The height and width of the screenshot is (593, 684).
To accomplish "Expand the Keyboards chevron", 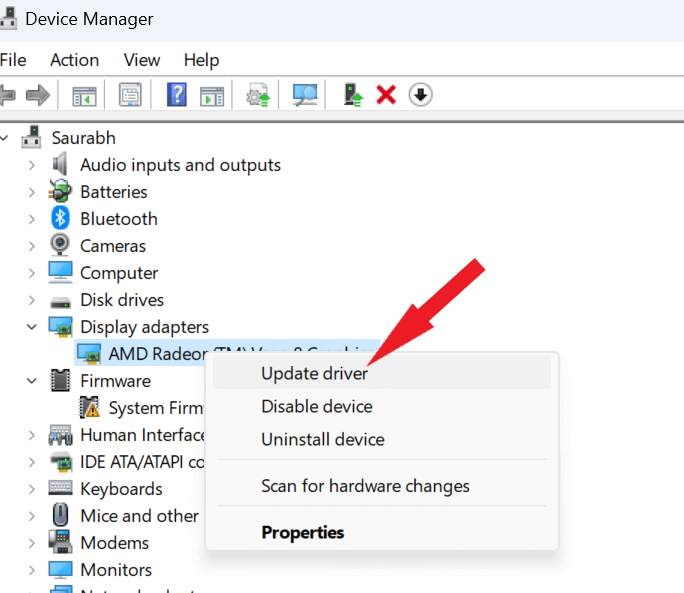I will (31, 489).
